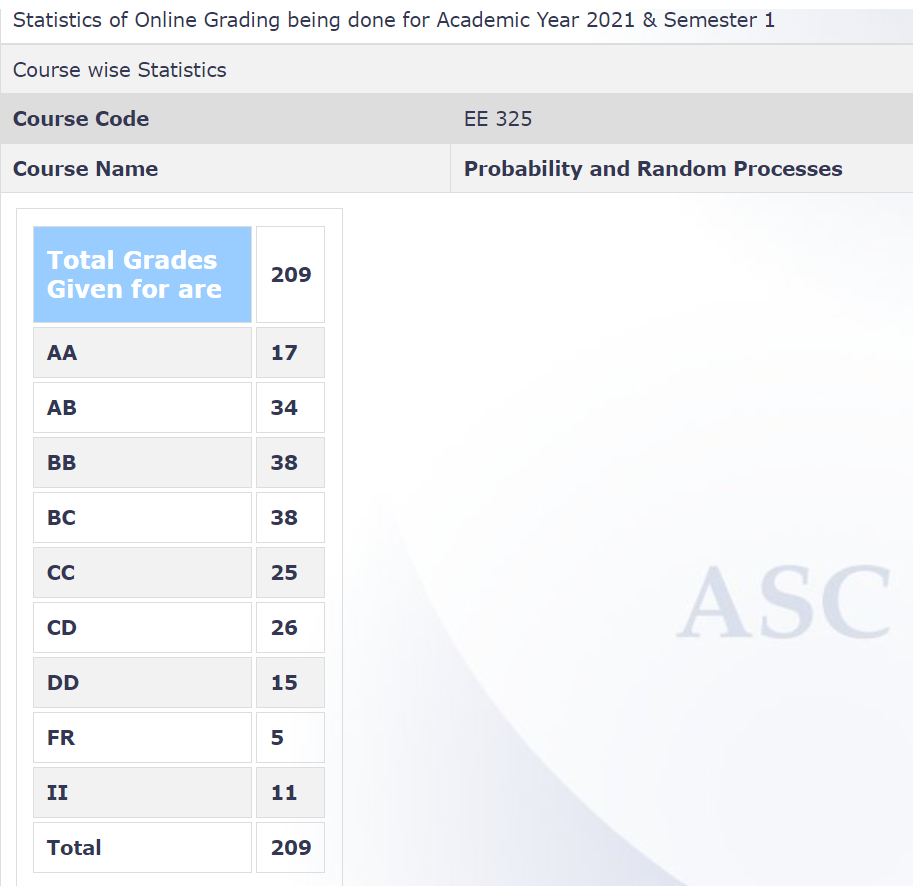The image size is (913, 886).
Task: Select the Probability and Random Processes course name
Action: pos(653,169)
